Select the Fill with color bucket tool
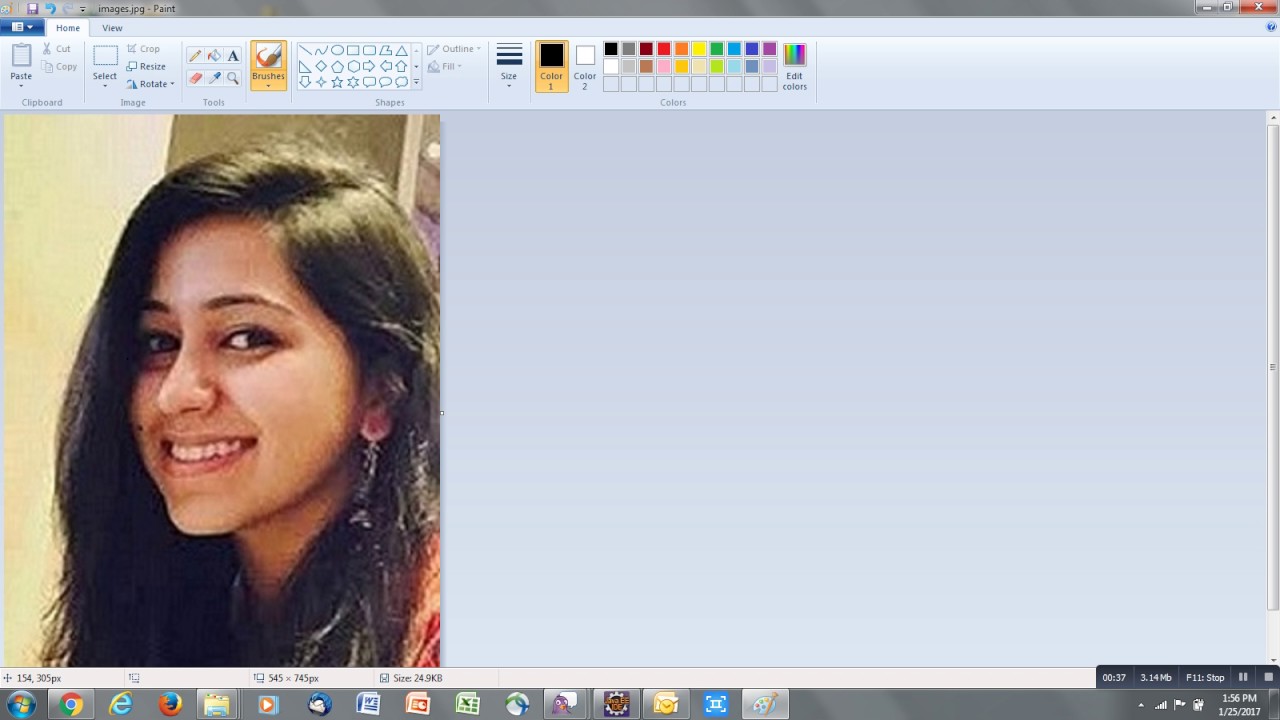Viewport: 1280px width, 720px height. point(214,56)
